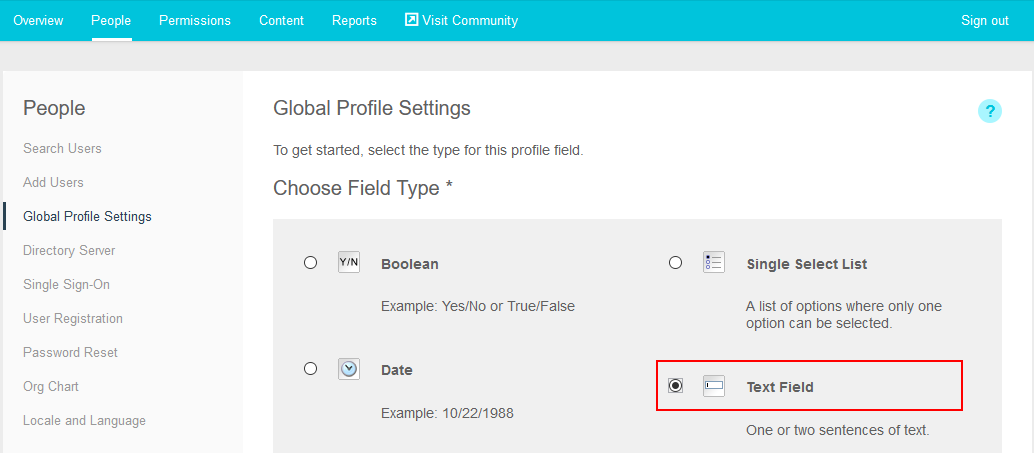The image size is (1034, 453).
Task: Select the Boolean radio button
Action: click(310, 262)
